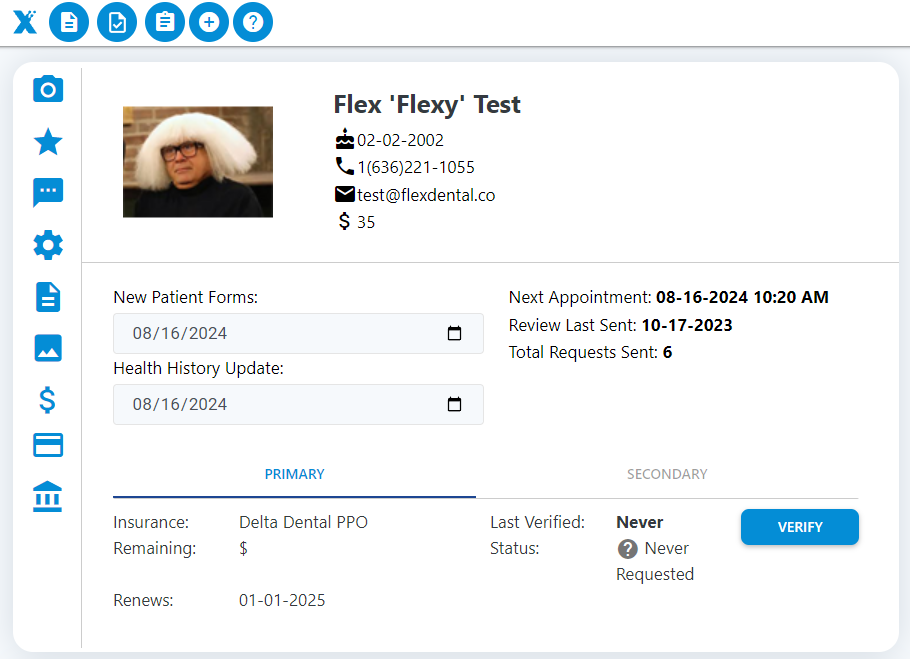Click the document checkmark icon in top bar
The width and height of the screenshot is (910, 659).
tap(117, 22)
